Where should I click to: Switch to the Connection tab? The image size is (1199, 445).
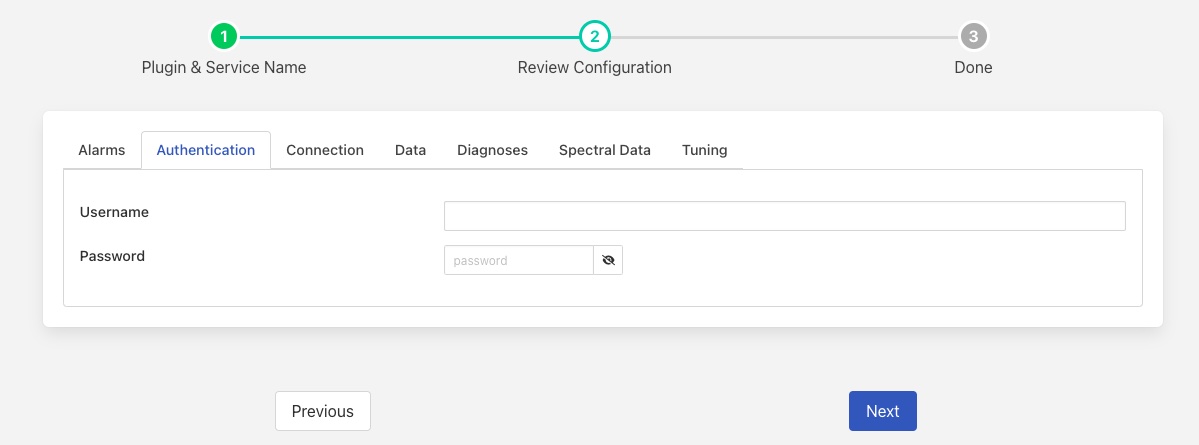pyautogui.click(x=325, y=150)
